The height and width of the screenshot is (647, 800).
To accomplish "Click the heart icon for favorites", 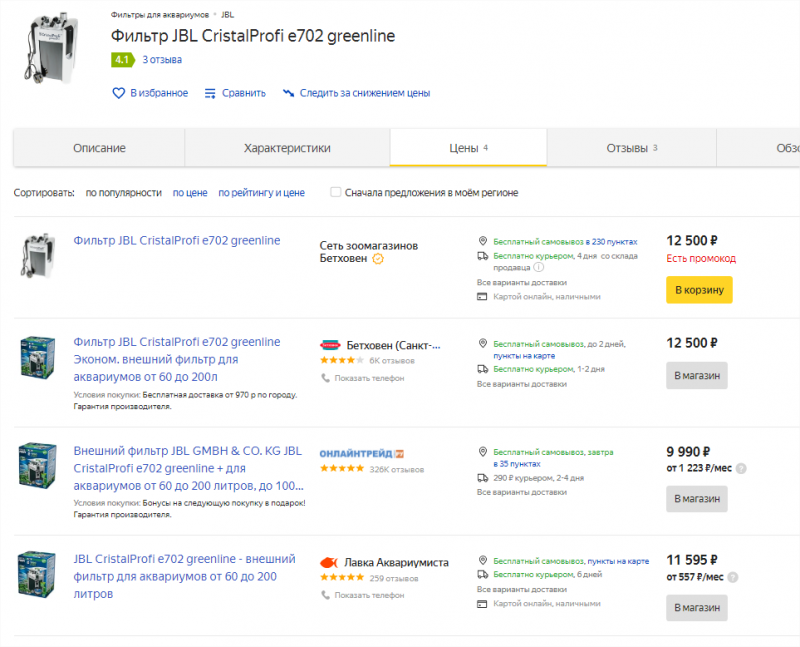I will [118, 93].
